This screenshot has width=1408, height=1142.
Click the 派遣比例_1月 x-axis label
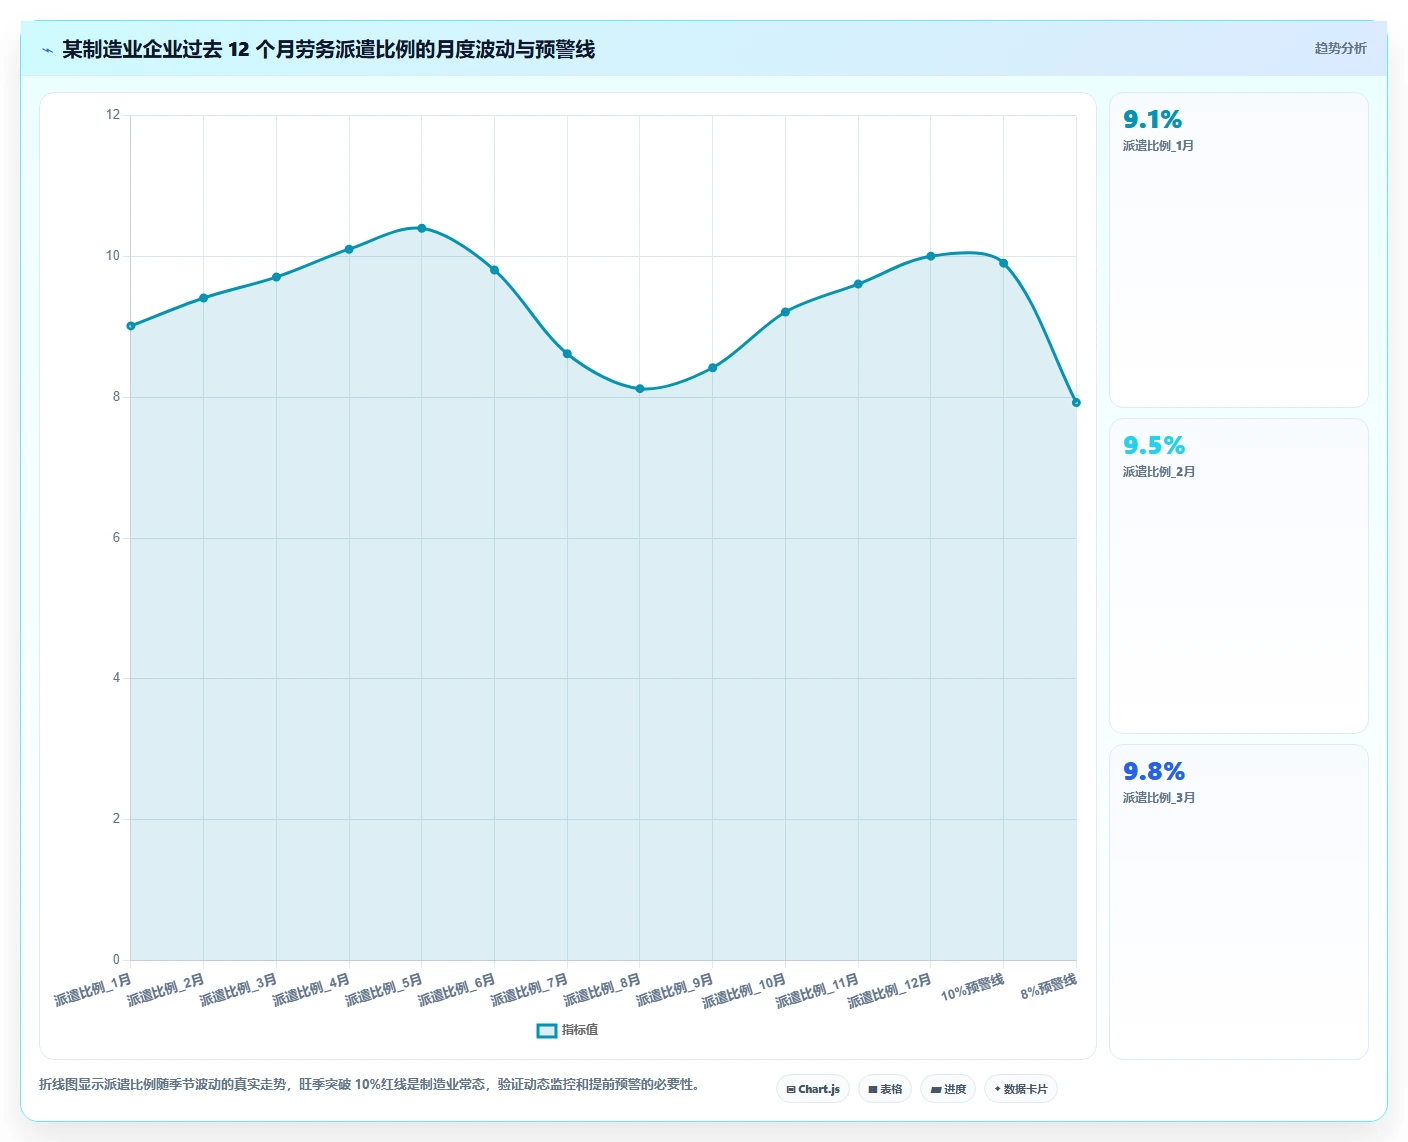tap(93, 990)
